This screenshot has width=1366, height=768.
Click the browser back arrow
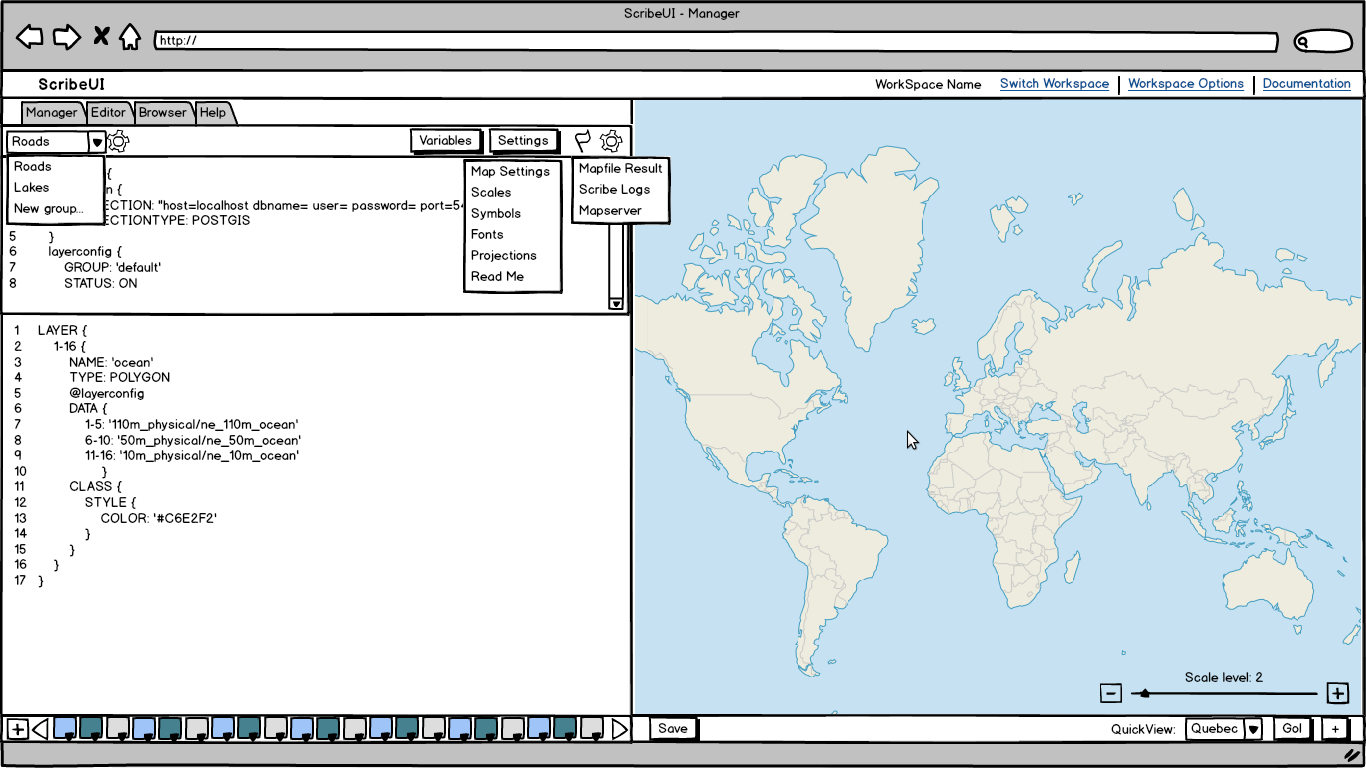coord(30,38)
